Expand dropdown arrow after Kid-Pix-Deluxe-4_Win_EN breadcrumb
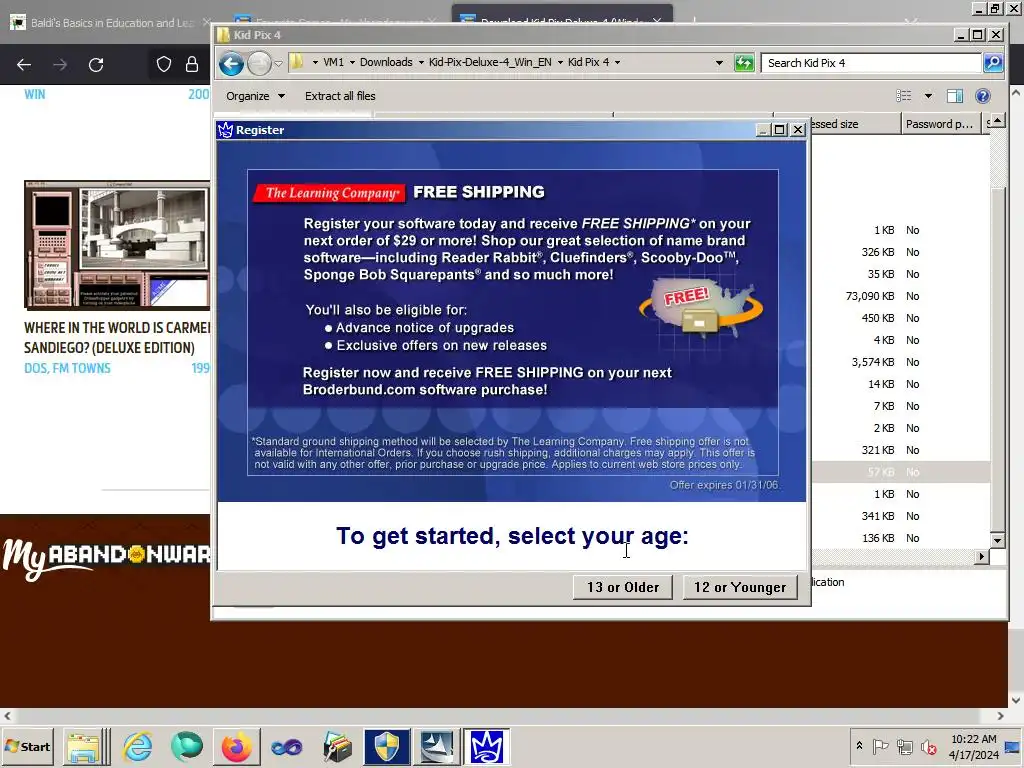The width and height of the screenshot is (1024, 768). click(560, 63)
